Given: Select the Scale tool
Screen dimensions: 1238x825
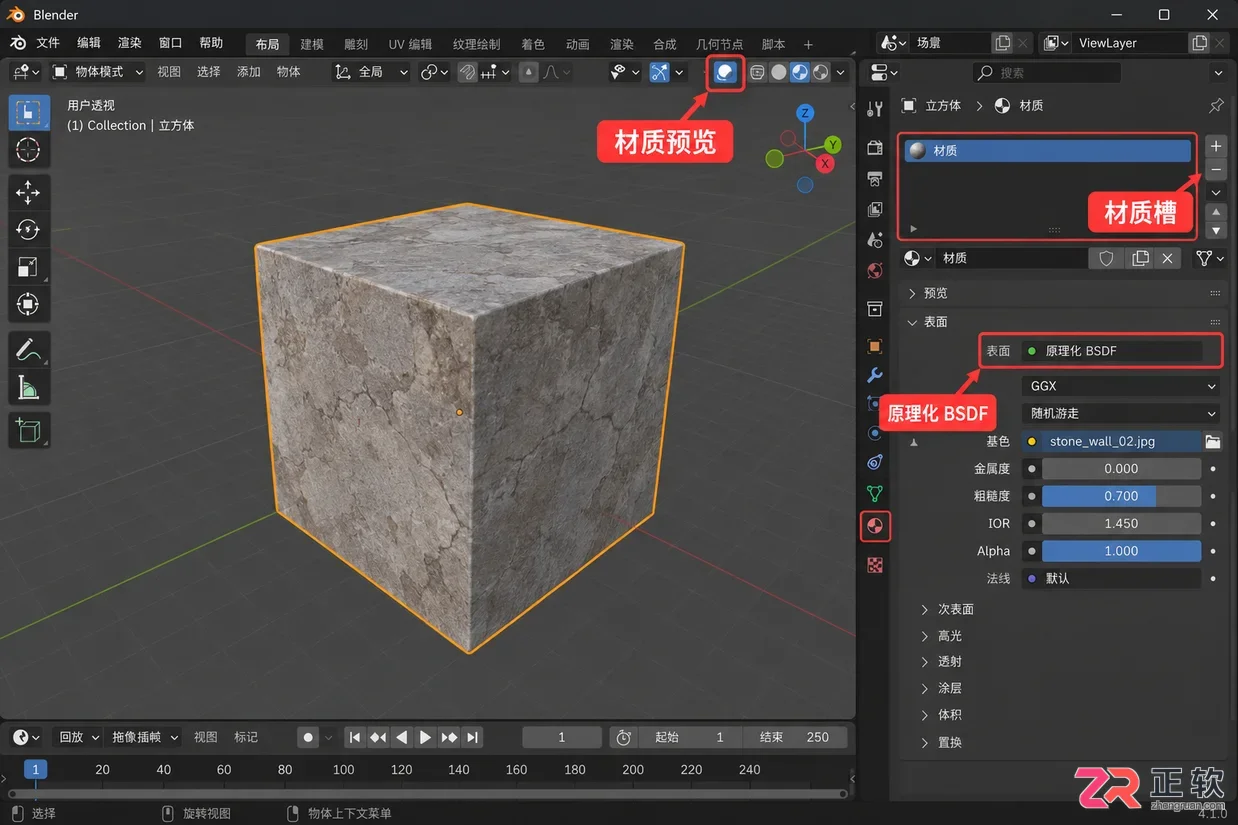Looking at the screenshot, I should point(29,267).
